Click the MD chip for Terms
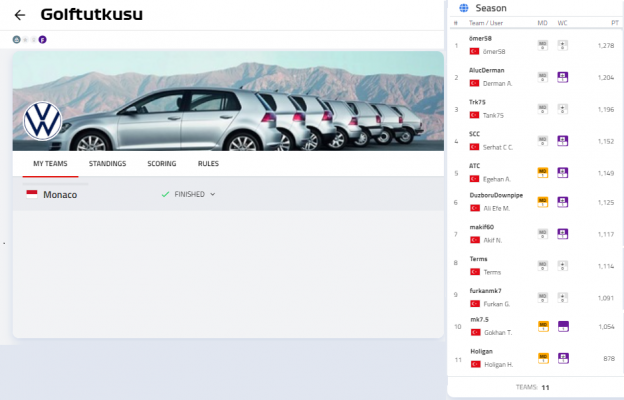The height and width of the screenshot is (400, 624). pos(542,266)
